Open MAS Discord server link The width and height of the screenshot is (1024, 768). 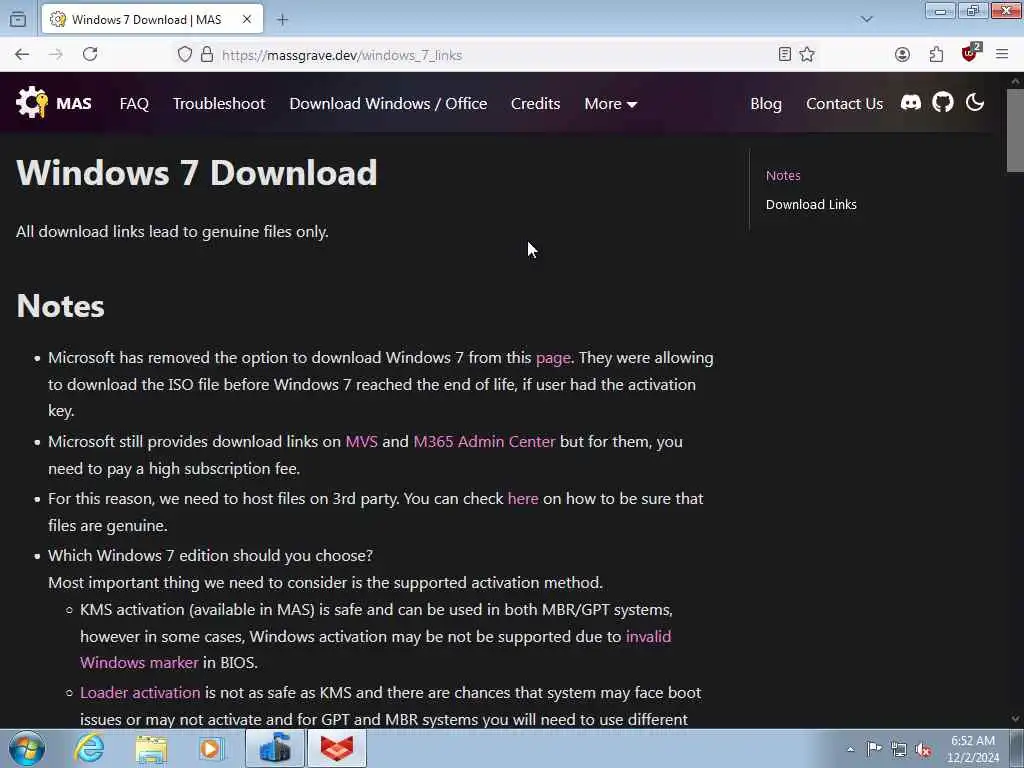910,103
